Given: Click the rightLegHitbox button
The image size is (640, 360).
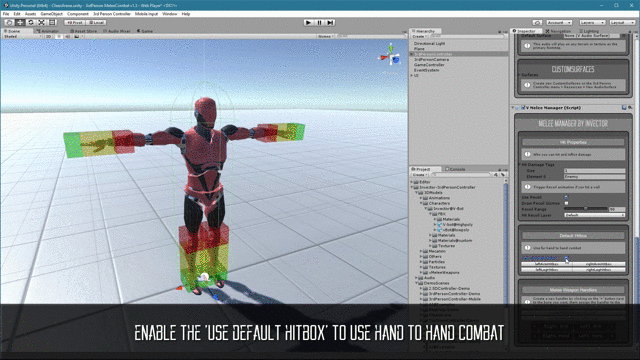Looking at the screenshot, I should pyautogui.click(x=599, y=269).
